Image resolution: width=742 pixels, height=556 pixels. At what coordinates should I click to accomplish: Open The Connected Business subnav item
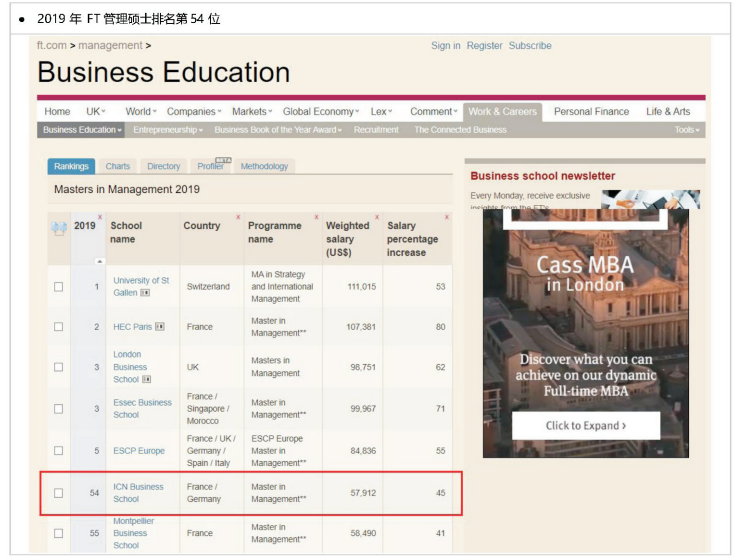pos(460,130)
